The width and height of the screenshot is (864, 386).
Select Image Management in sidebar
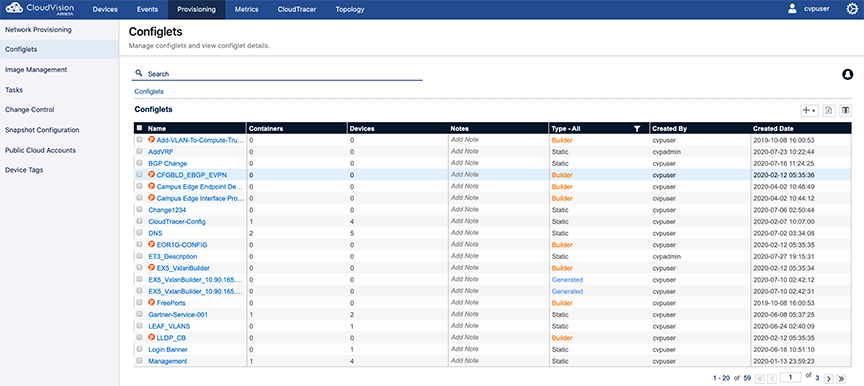pos(36,70)
